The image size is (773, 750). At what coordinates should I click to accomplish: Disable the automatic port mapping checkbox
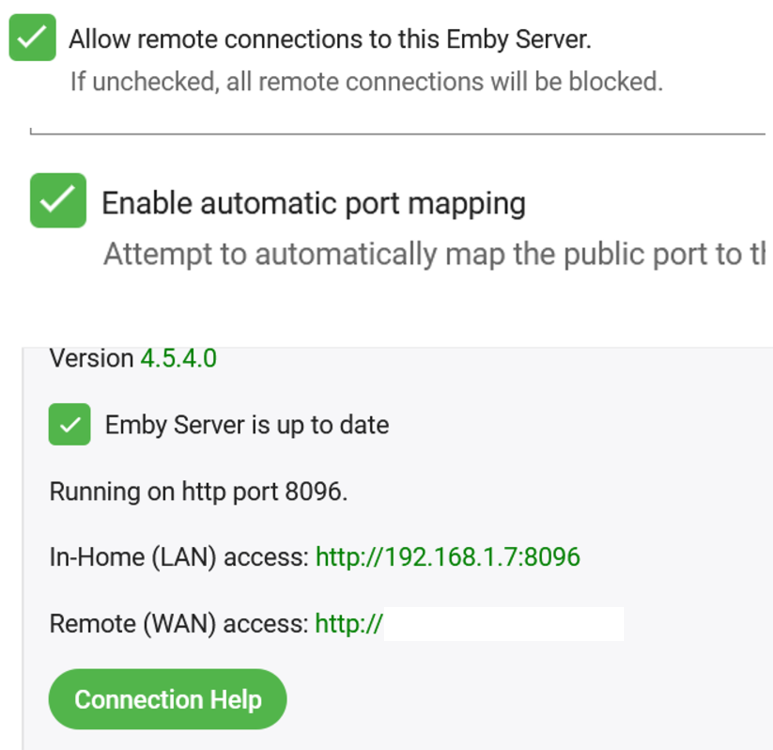pyautogui.click(x=58, y=200)
